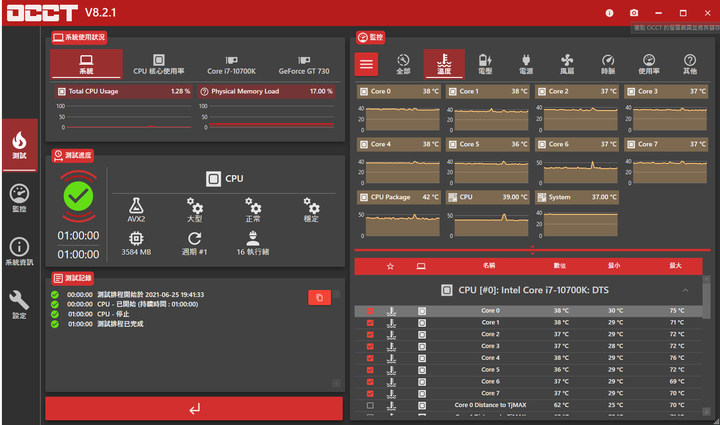This screenshot has height=425, width=720.
Task: Open the 測試 (Test) sidebar section
Action: (x=20, y=145)
